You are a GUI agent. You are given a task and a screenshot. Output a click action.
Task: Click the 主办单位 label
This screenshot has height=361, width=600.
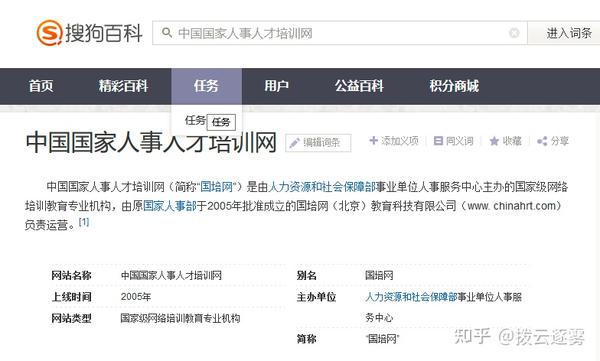[316, 297]
